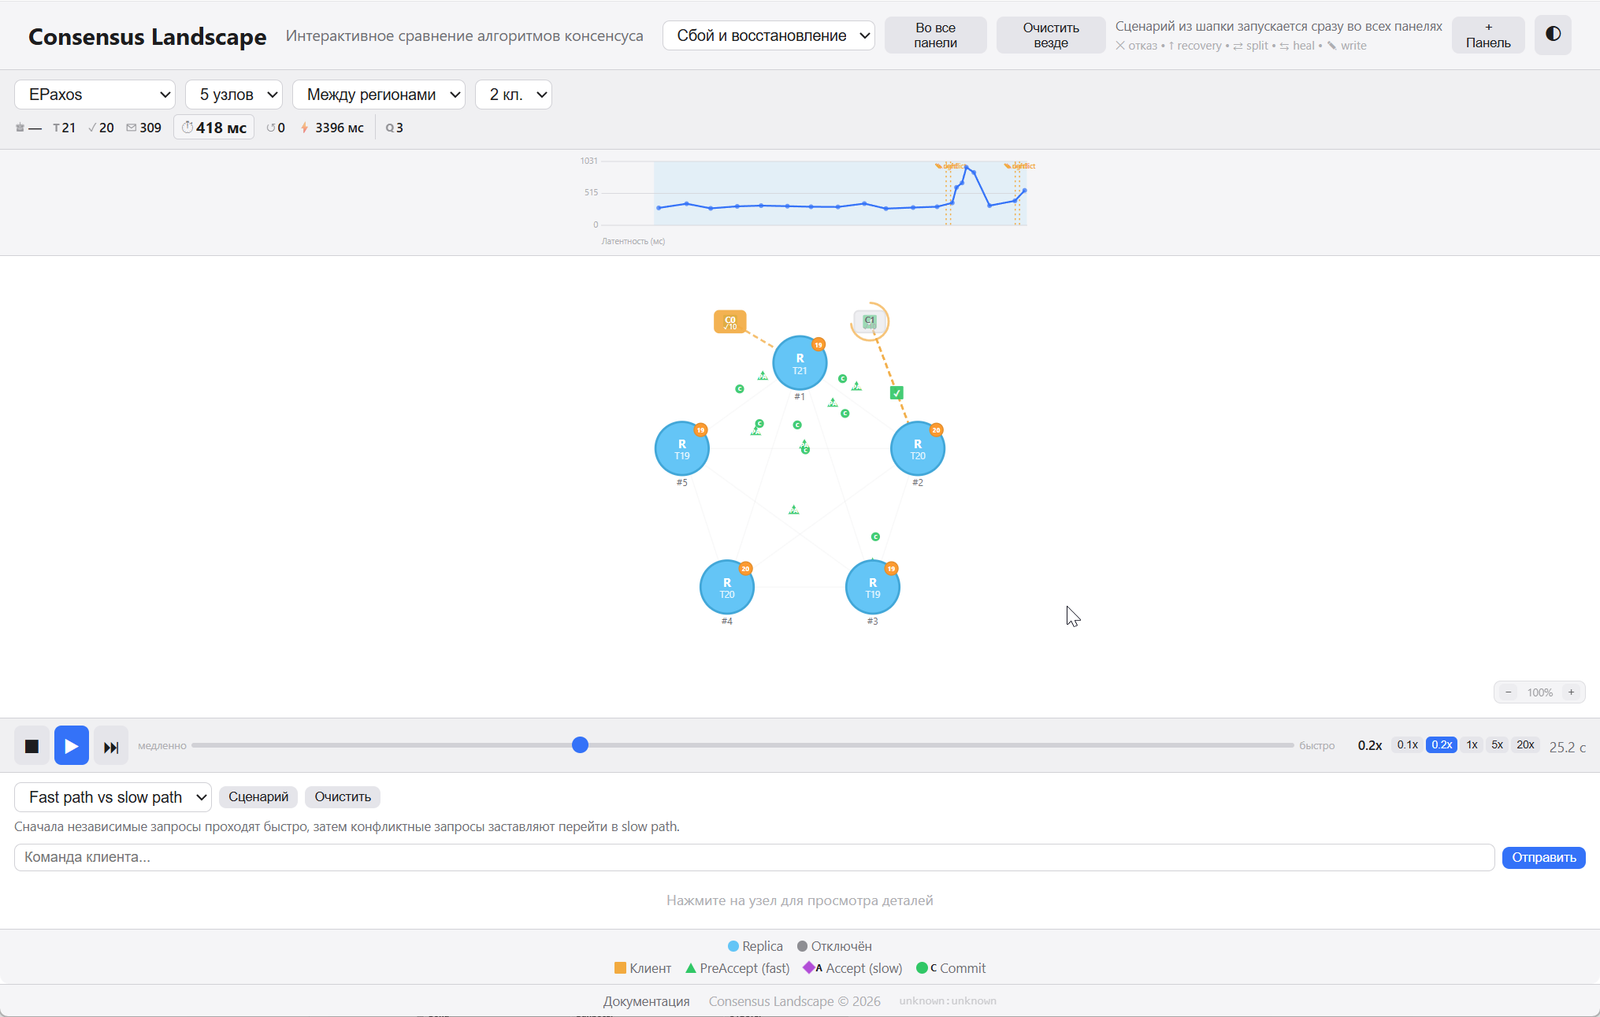Click replica node #3

(x=873, y=587)
